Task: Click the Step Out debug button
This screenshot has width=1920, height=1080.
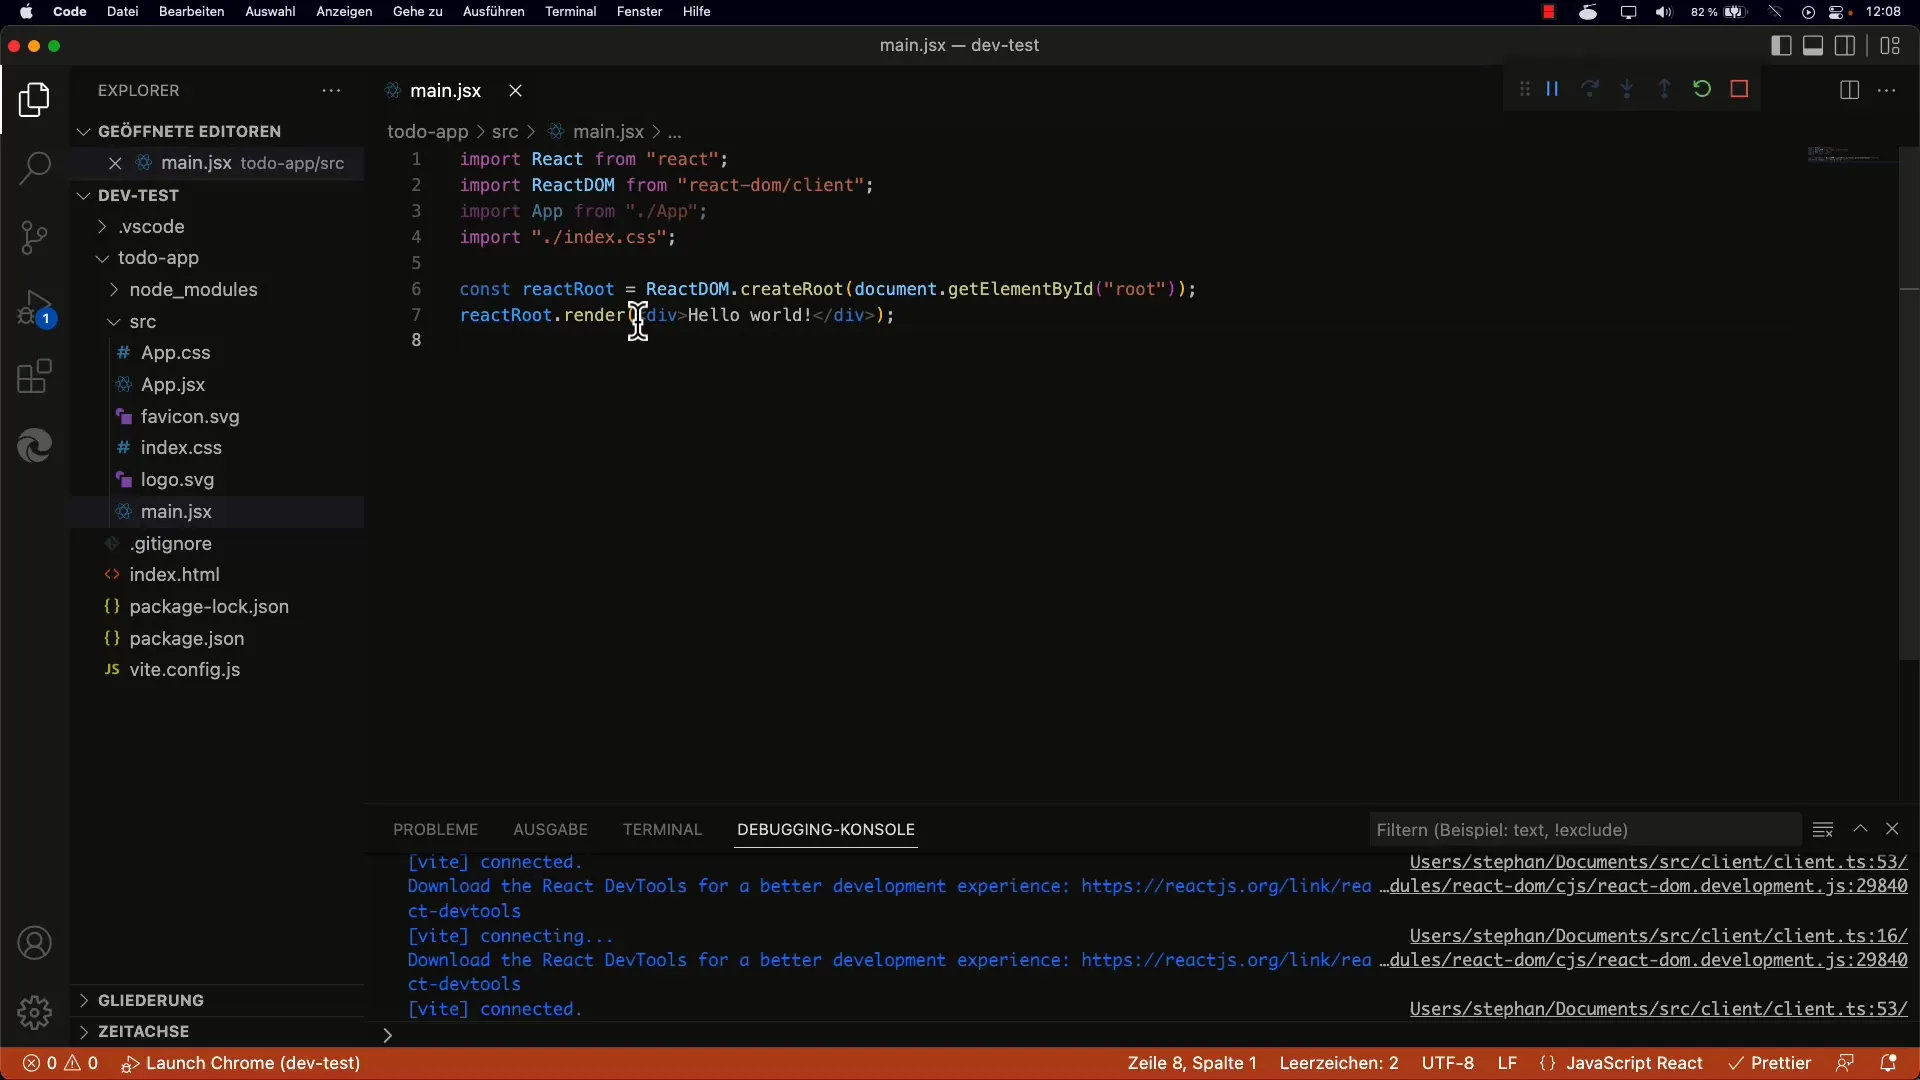Action: (x=1664, y=89)
